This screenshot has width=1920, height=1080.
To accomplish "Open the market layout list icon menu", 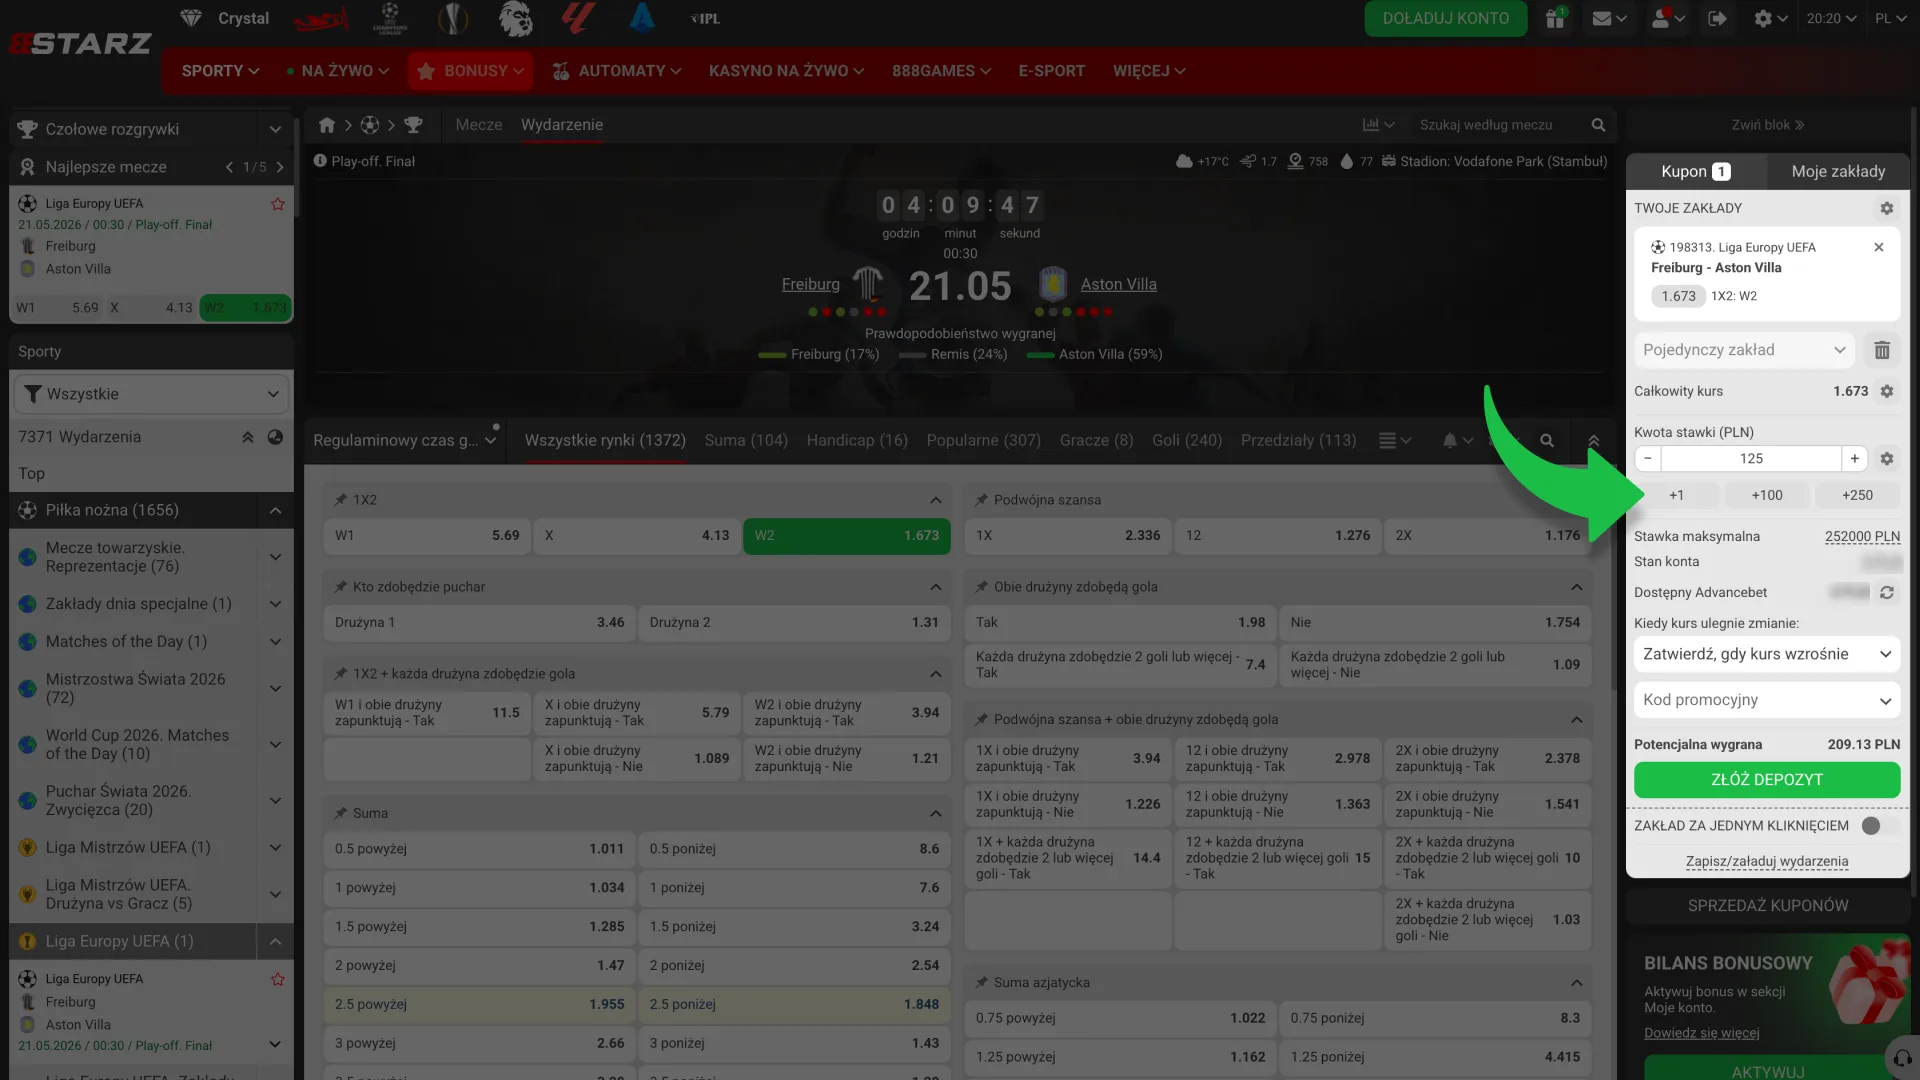I will pyautogui.click(x=1395, y=440).
